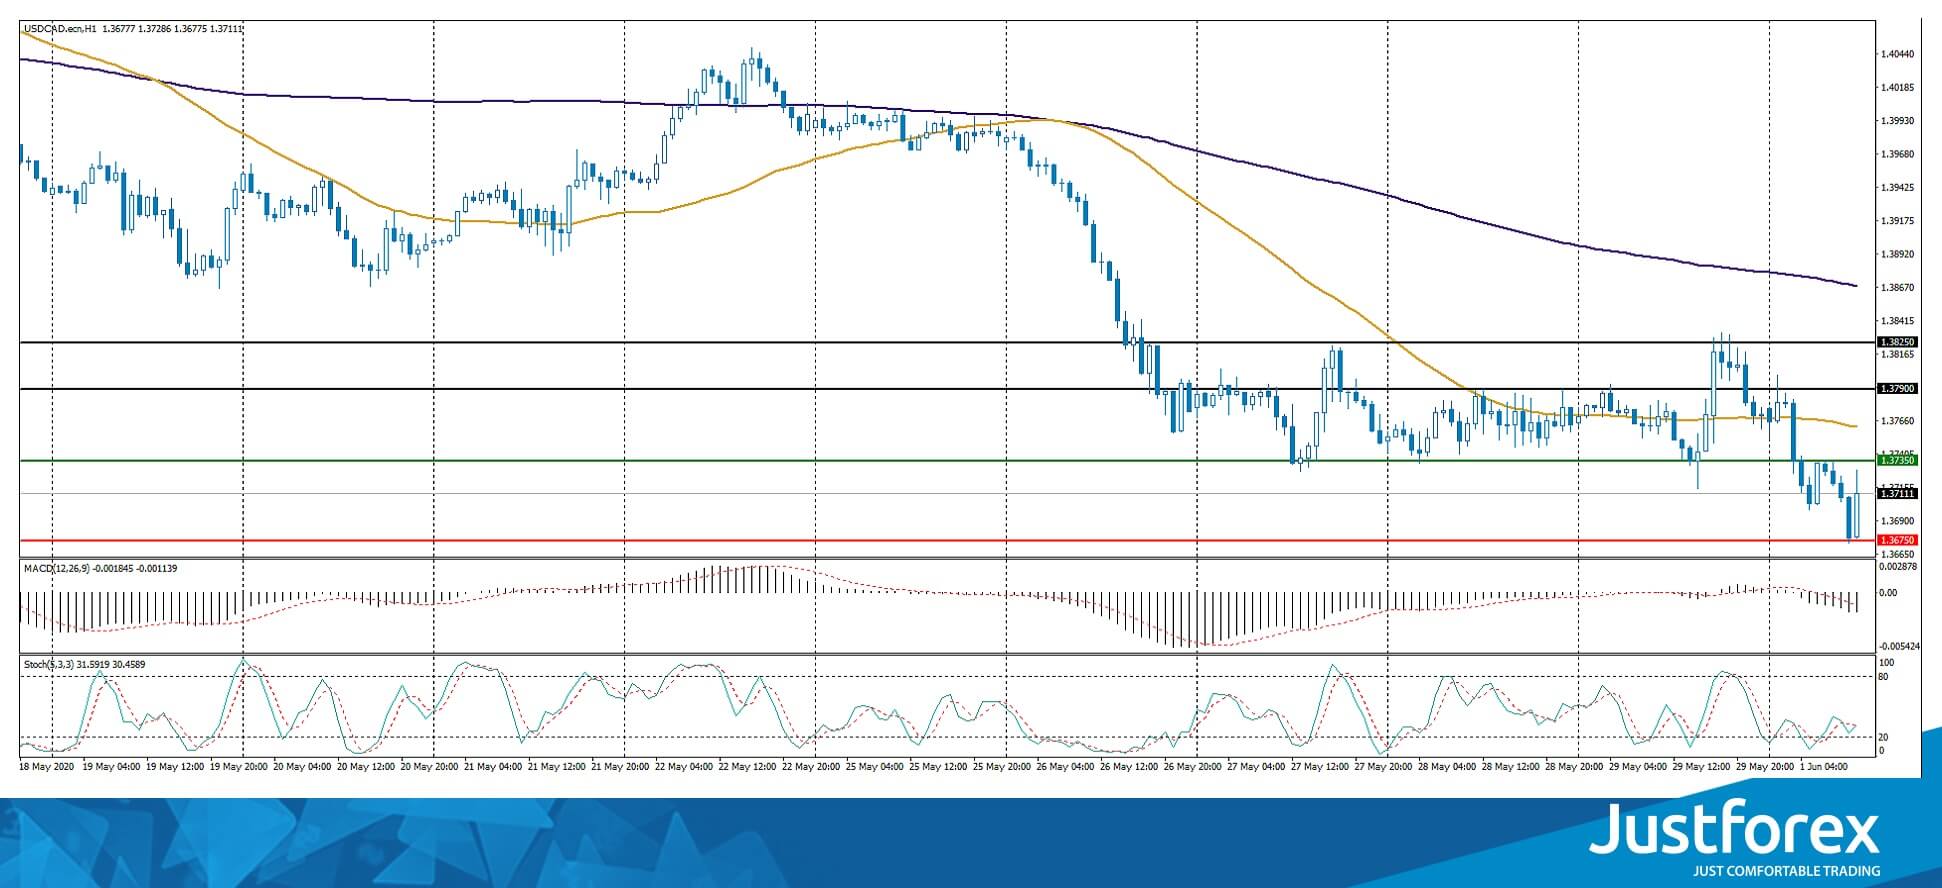Click the 29 May 20:00 time label
Viewport: 1942px width, 888px height.
click(1767, 767)
